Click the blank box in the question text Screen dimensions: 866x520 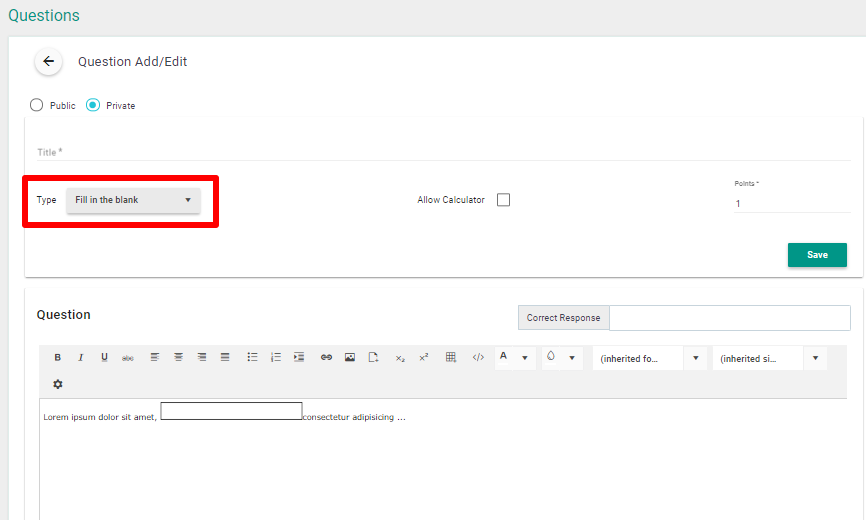[x=231, y=411]
